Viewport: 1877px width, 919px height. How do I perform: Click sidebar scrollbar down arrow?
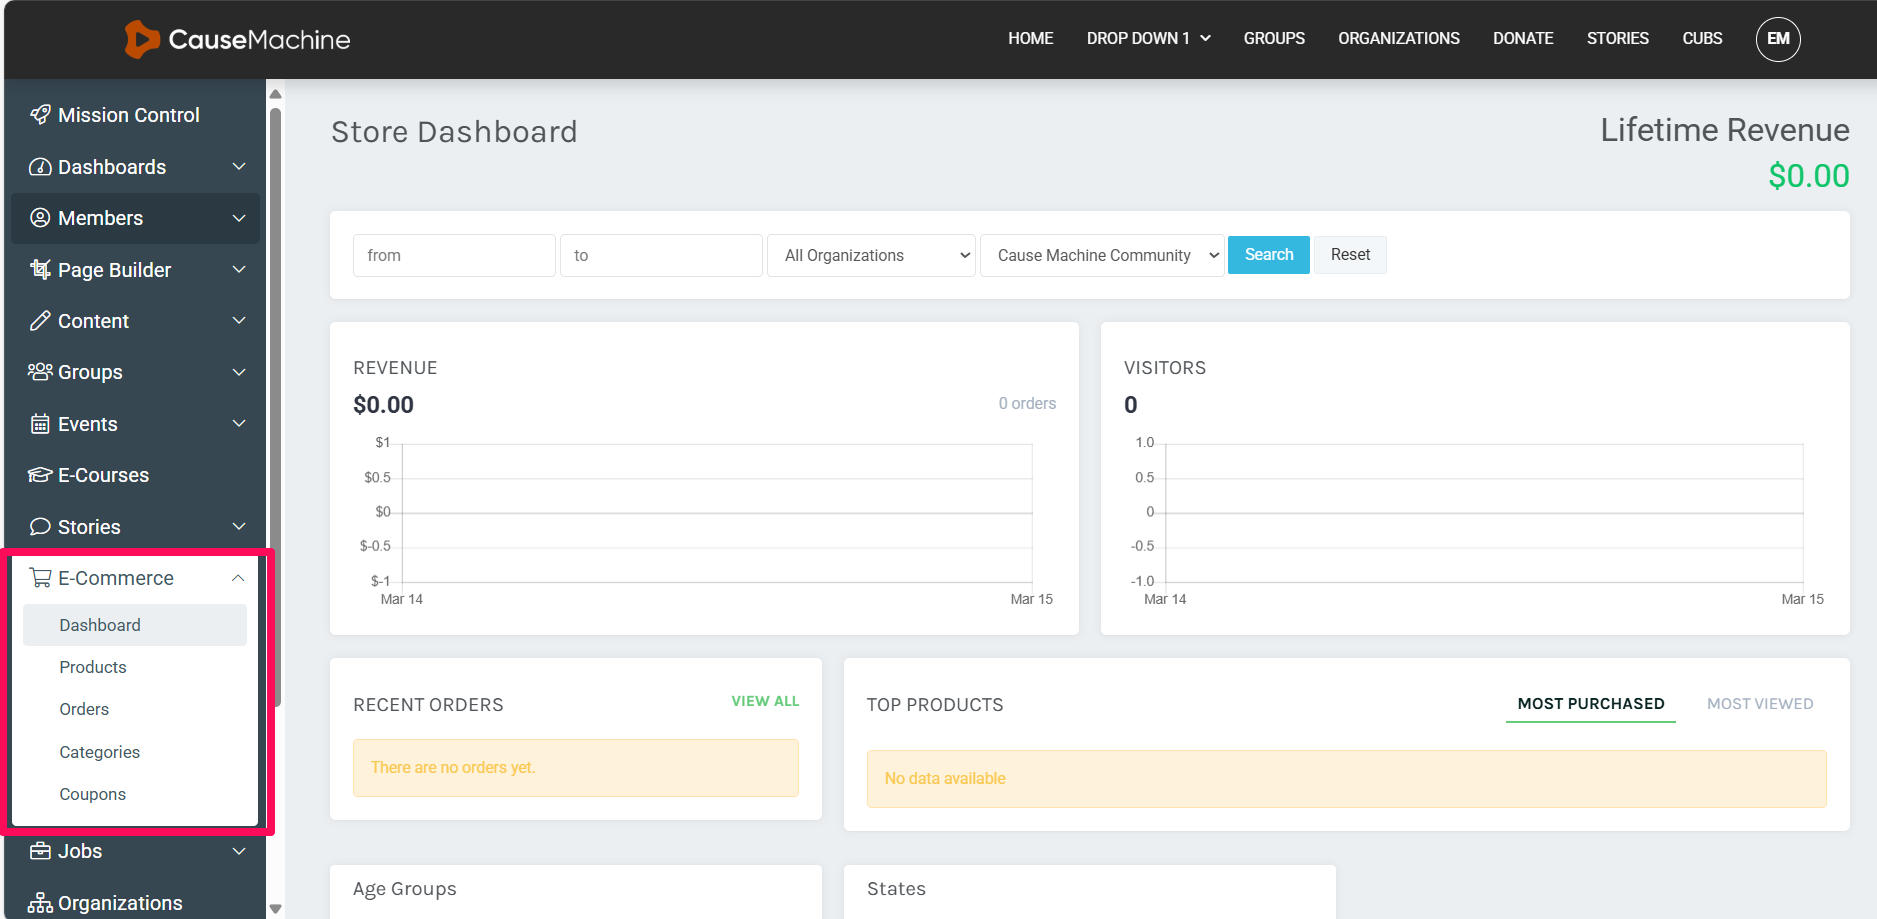coord(275,909)
